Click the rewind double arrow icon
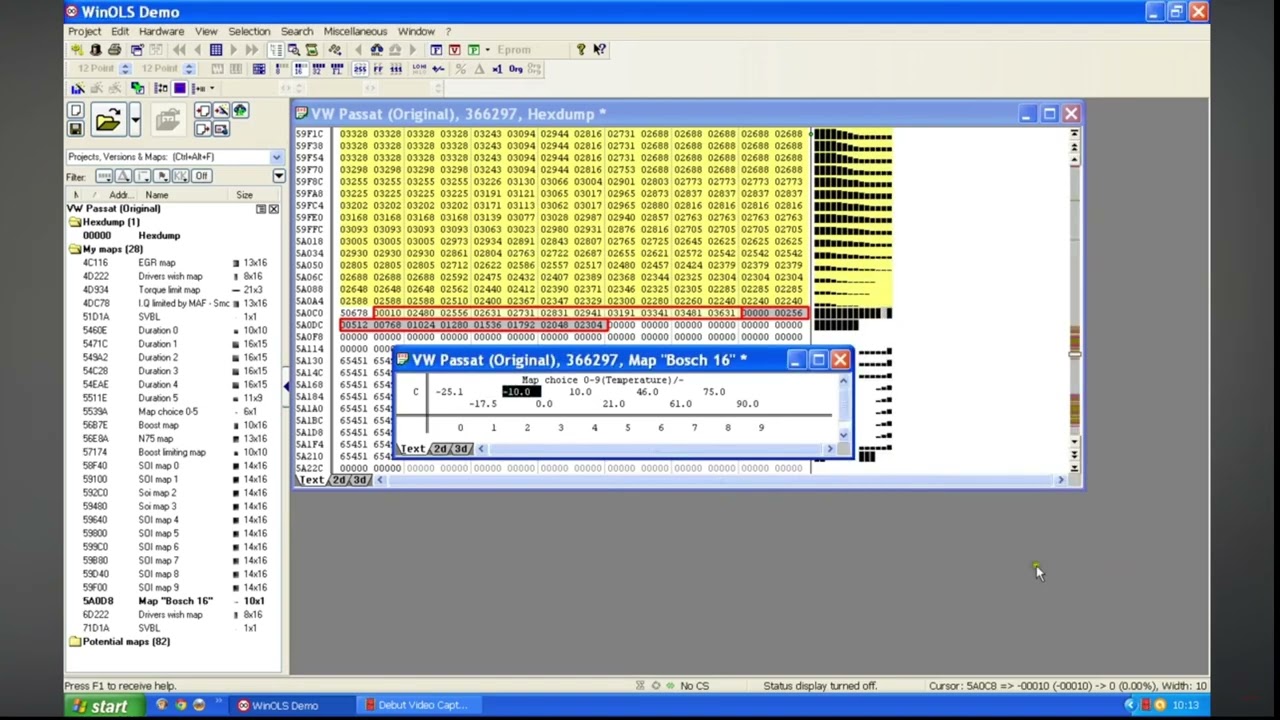This screenshot has width=1280, height=720. (x=179, y=50)
